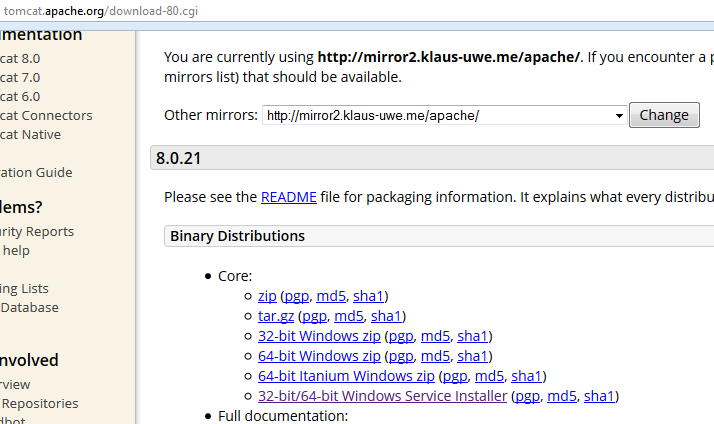Download the 32-bit/64-bit Windows Service Installer

tap(382, 396)
